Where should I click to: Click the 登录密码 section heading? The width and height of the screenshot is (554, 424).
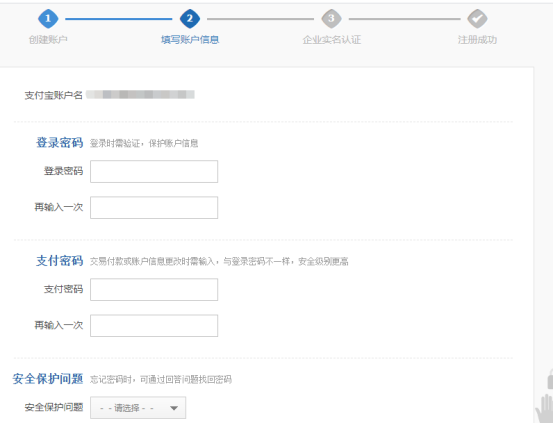60,142
